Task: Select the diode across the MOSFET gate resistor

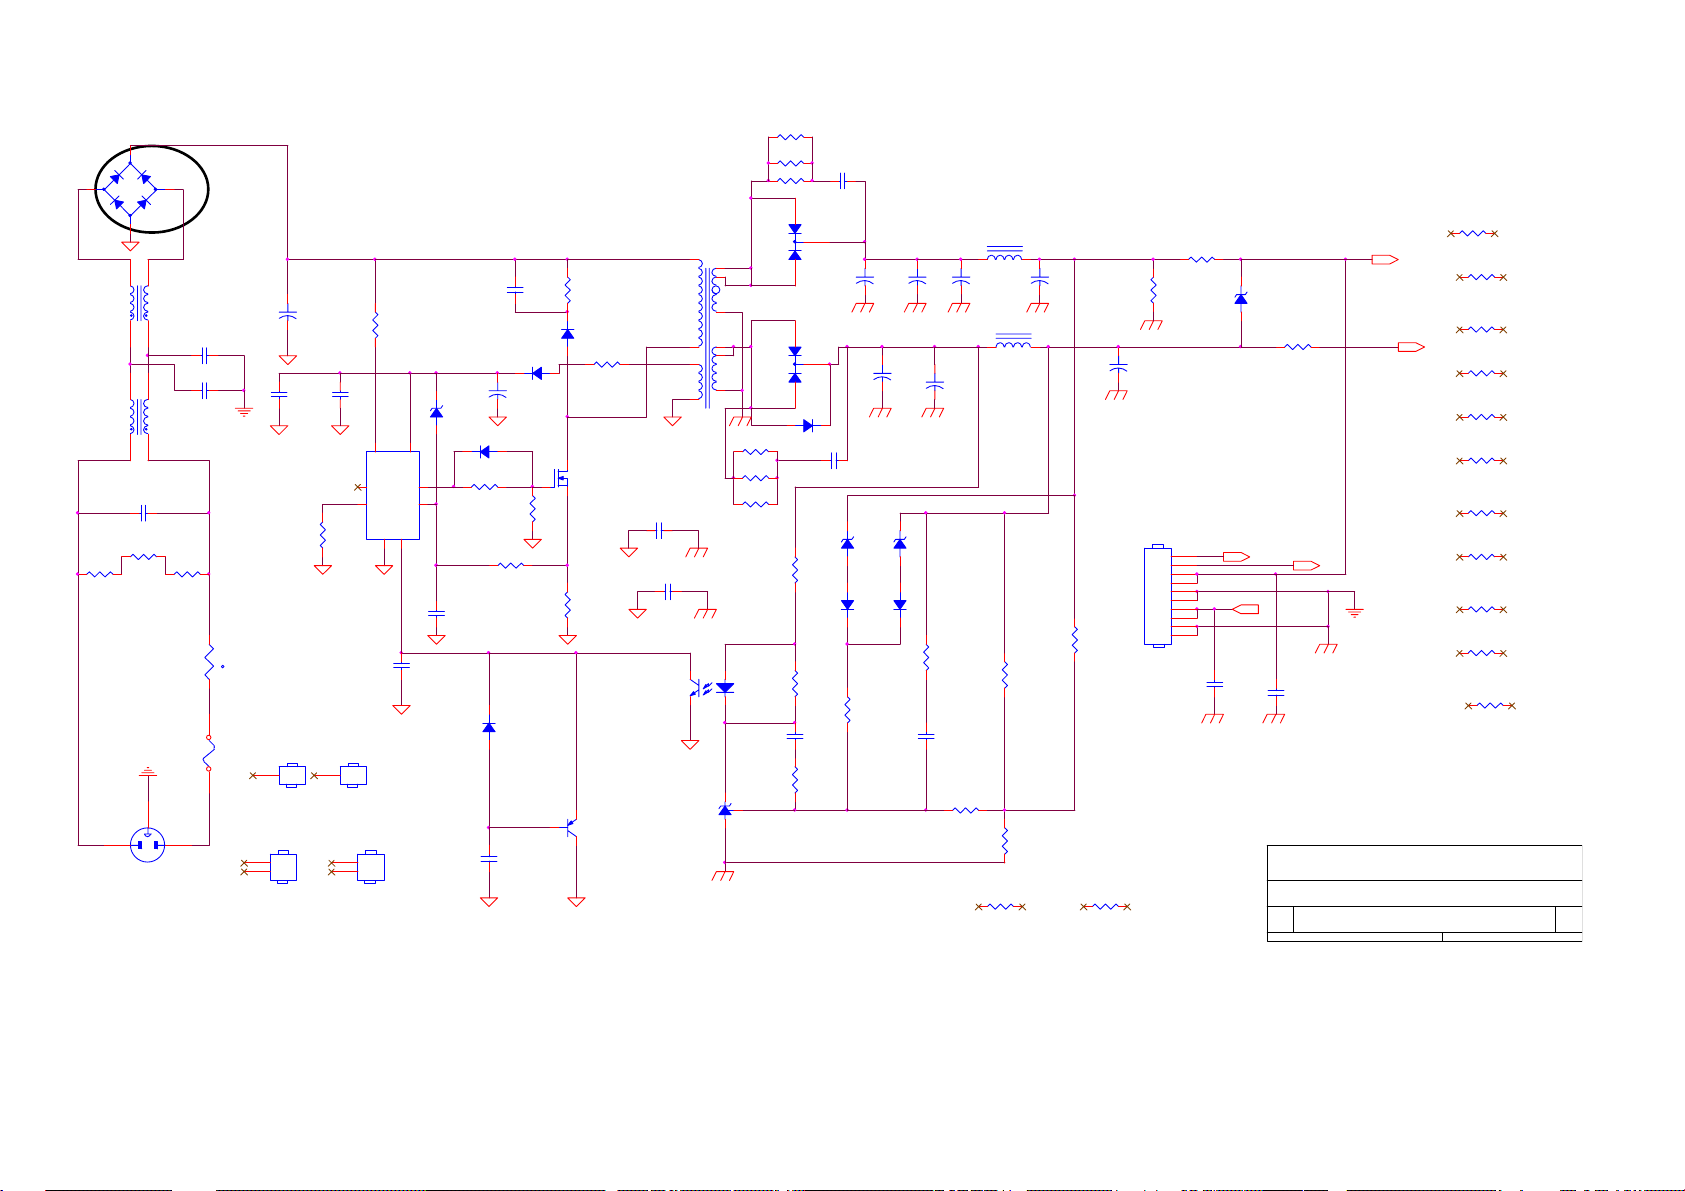Action: 485,452
